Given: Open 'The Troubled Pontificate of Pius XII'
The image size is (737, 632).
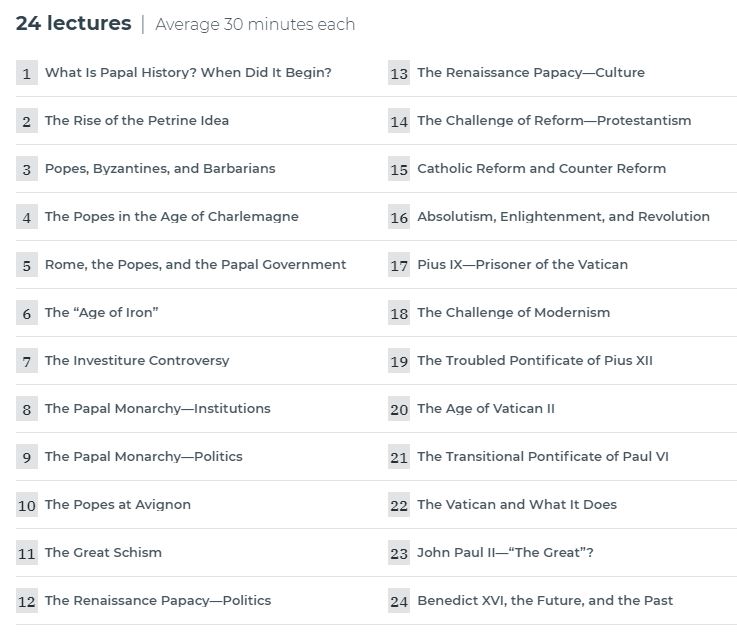Looking at the screenshot, I should [x=535, y=360].
